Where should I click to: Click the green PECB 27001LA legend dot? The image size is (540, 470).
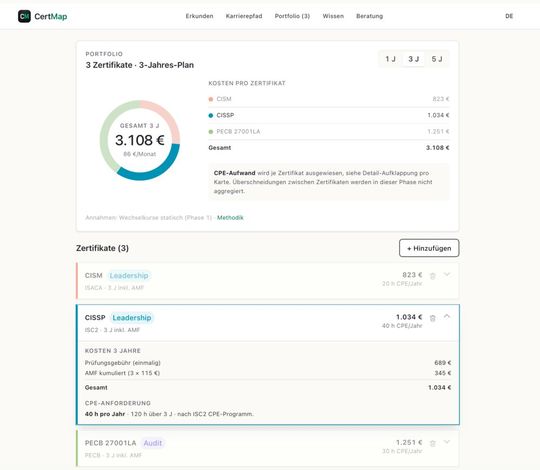pyautogui.click(x=211, y=132)
